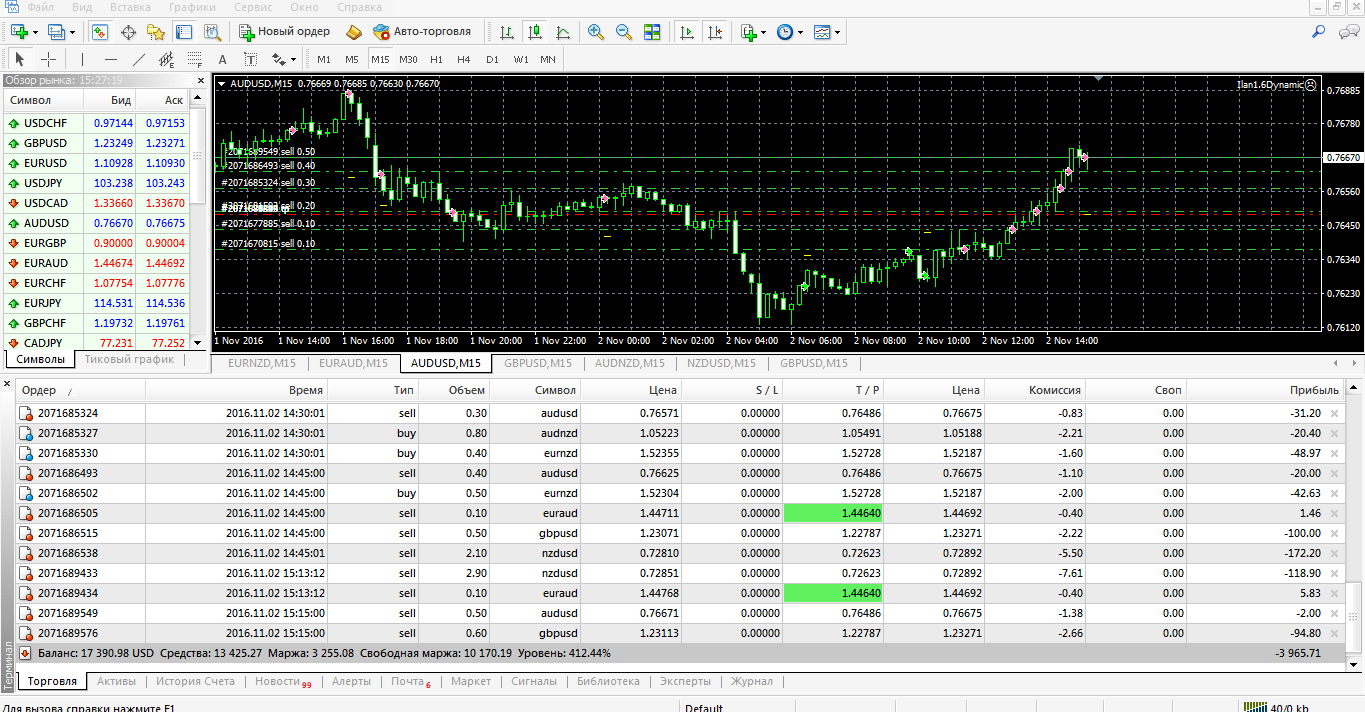Viewport: 1365px width, 712px height.
Task: Draw a horizontal line tool
Action: pos(111,59)
